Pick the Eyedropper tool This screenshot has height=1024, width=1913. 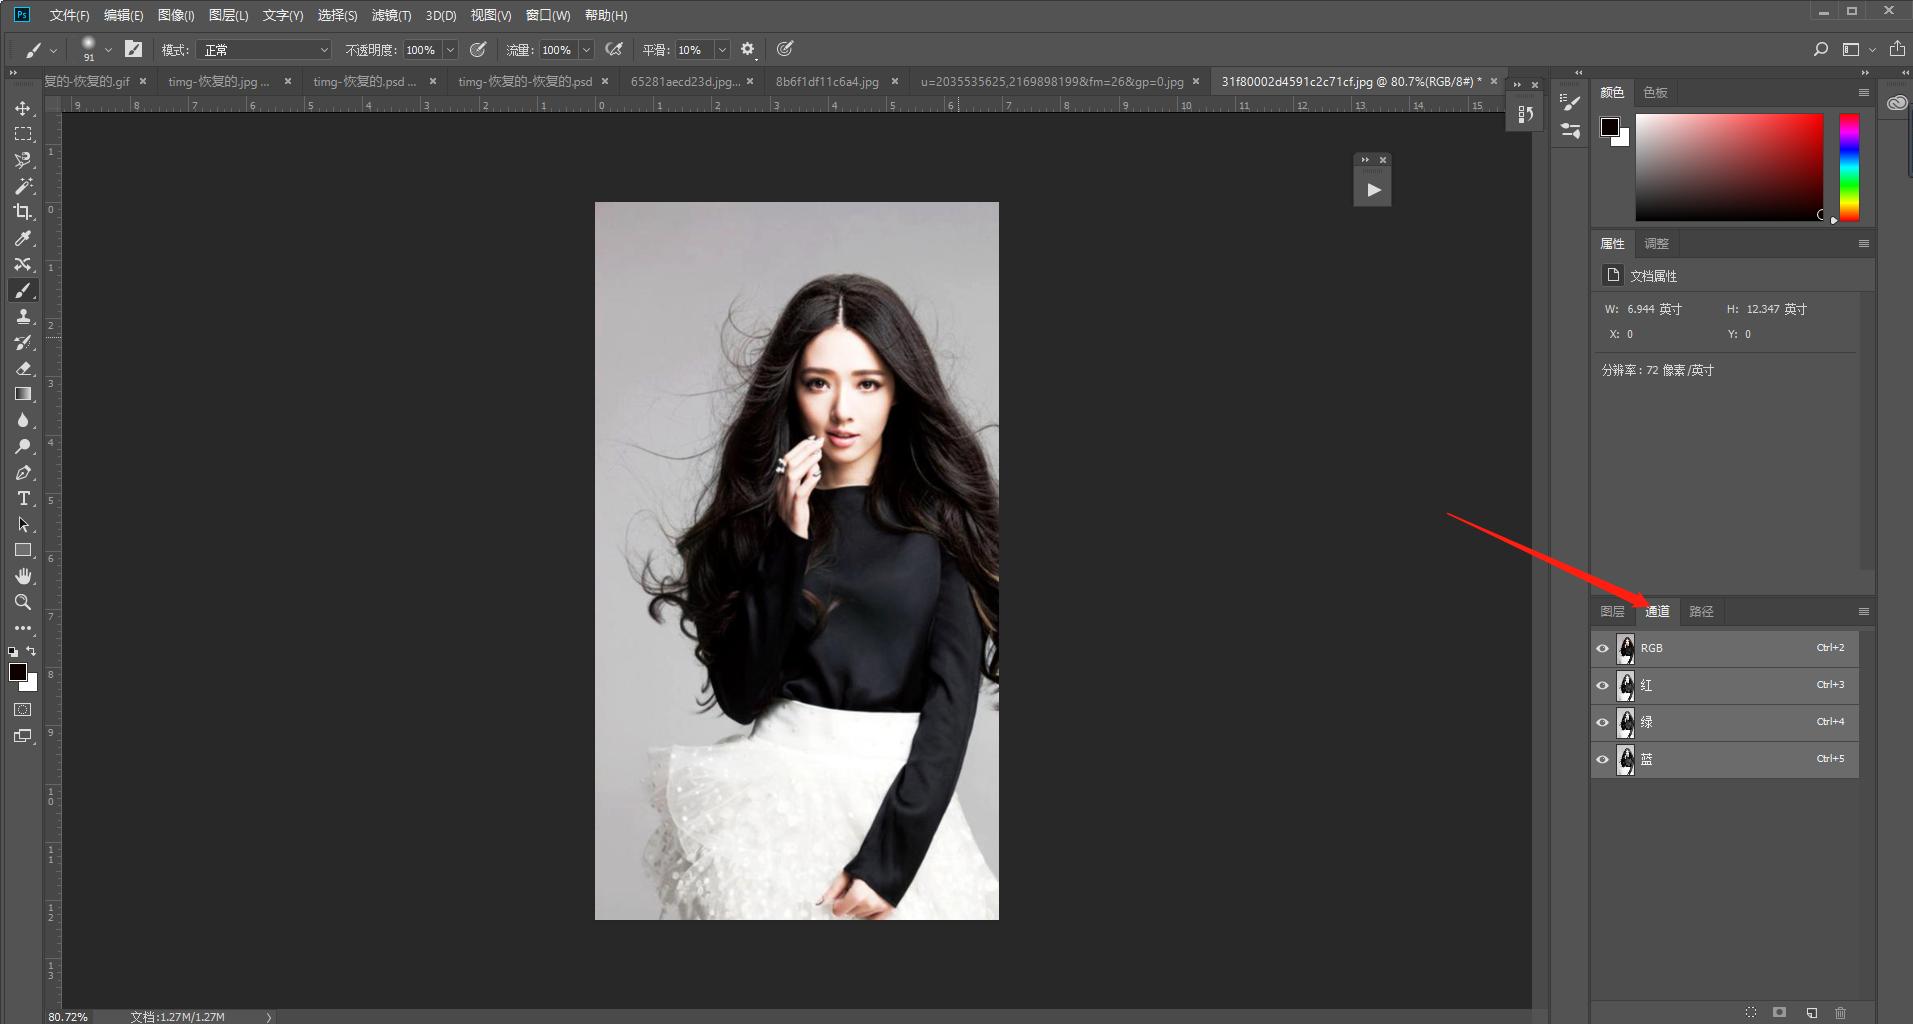coord(22,238)
